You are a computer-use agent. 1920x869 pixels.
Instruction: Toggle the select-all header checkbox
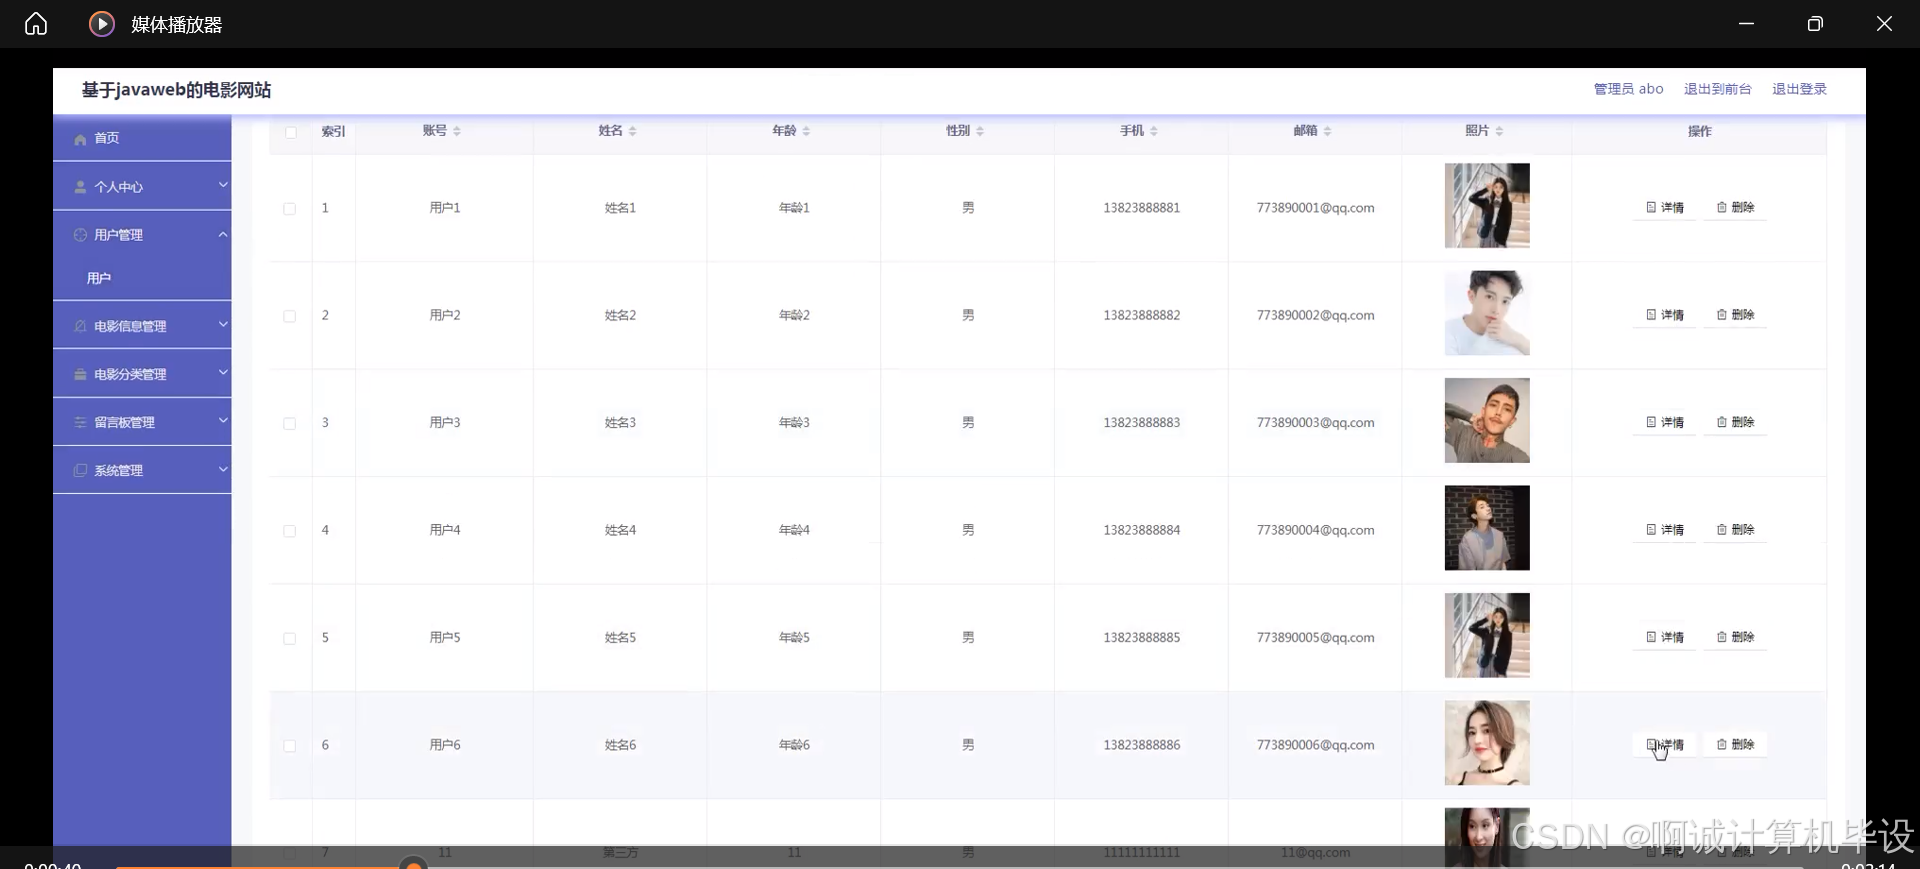tap(291, 132)
